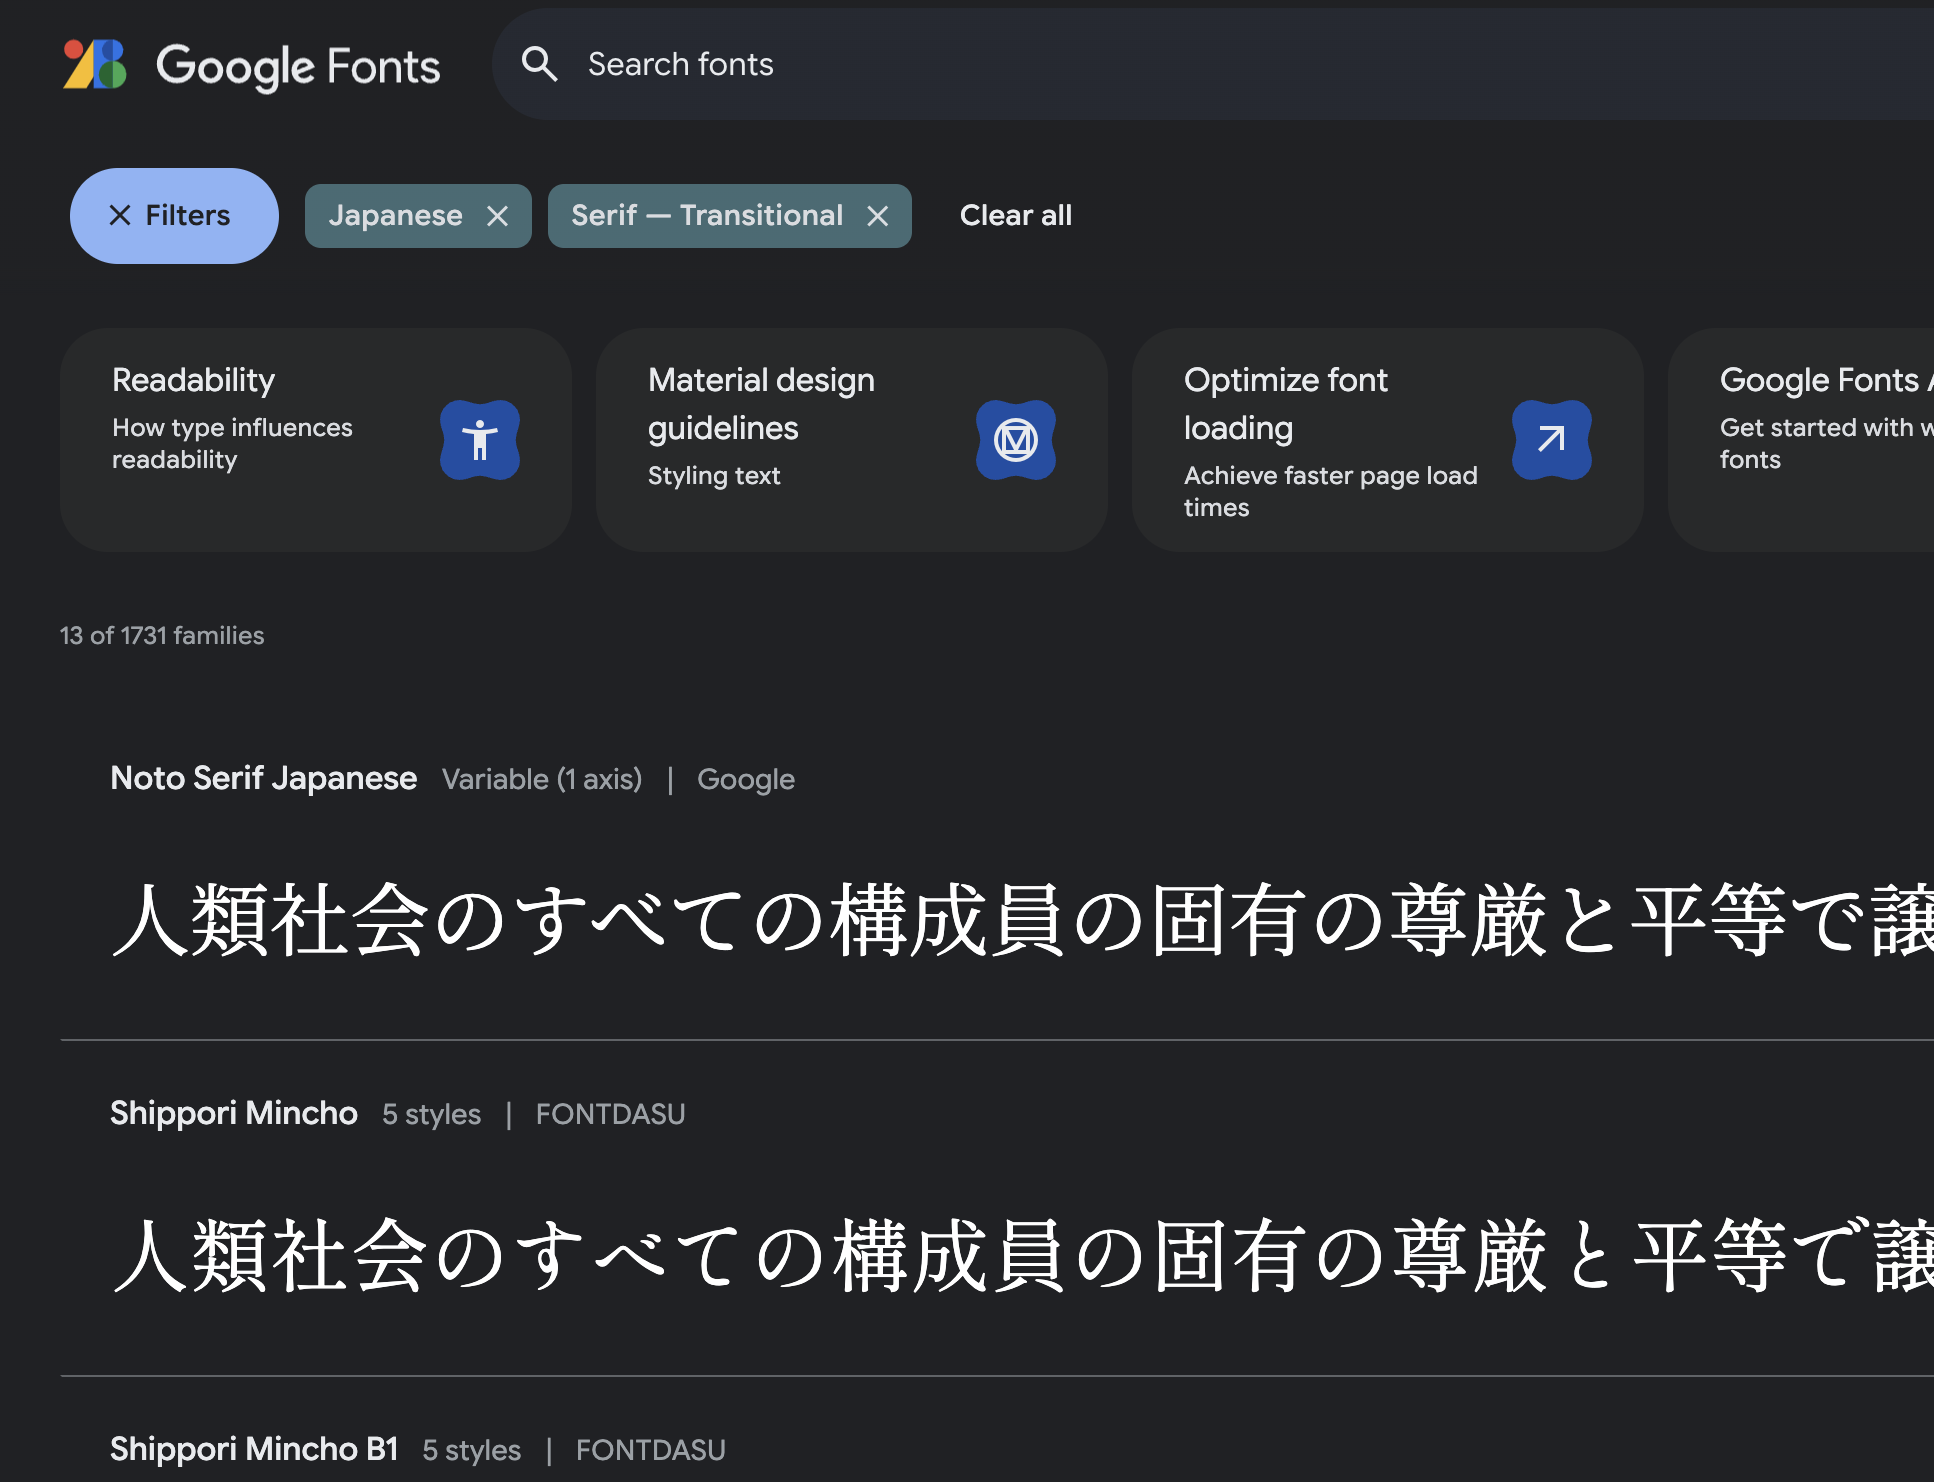The height and width of the screenshot is (1482, 1934).
Task: Click the X icon on the Filters chip
Action: point(120,215)
